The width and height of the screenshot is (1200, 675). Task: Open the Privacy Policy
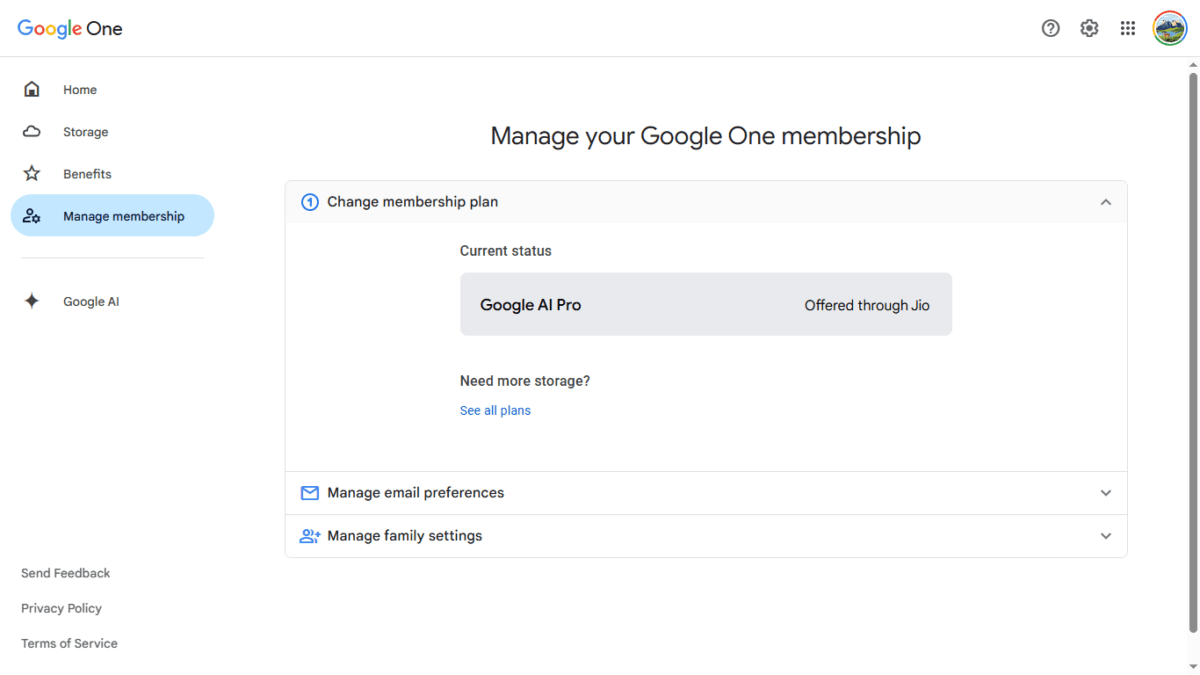click(61, 608)
